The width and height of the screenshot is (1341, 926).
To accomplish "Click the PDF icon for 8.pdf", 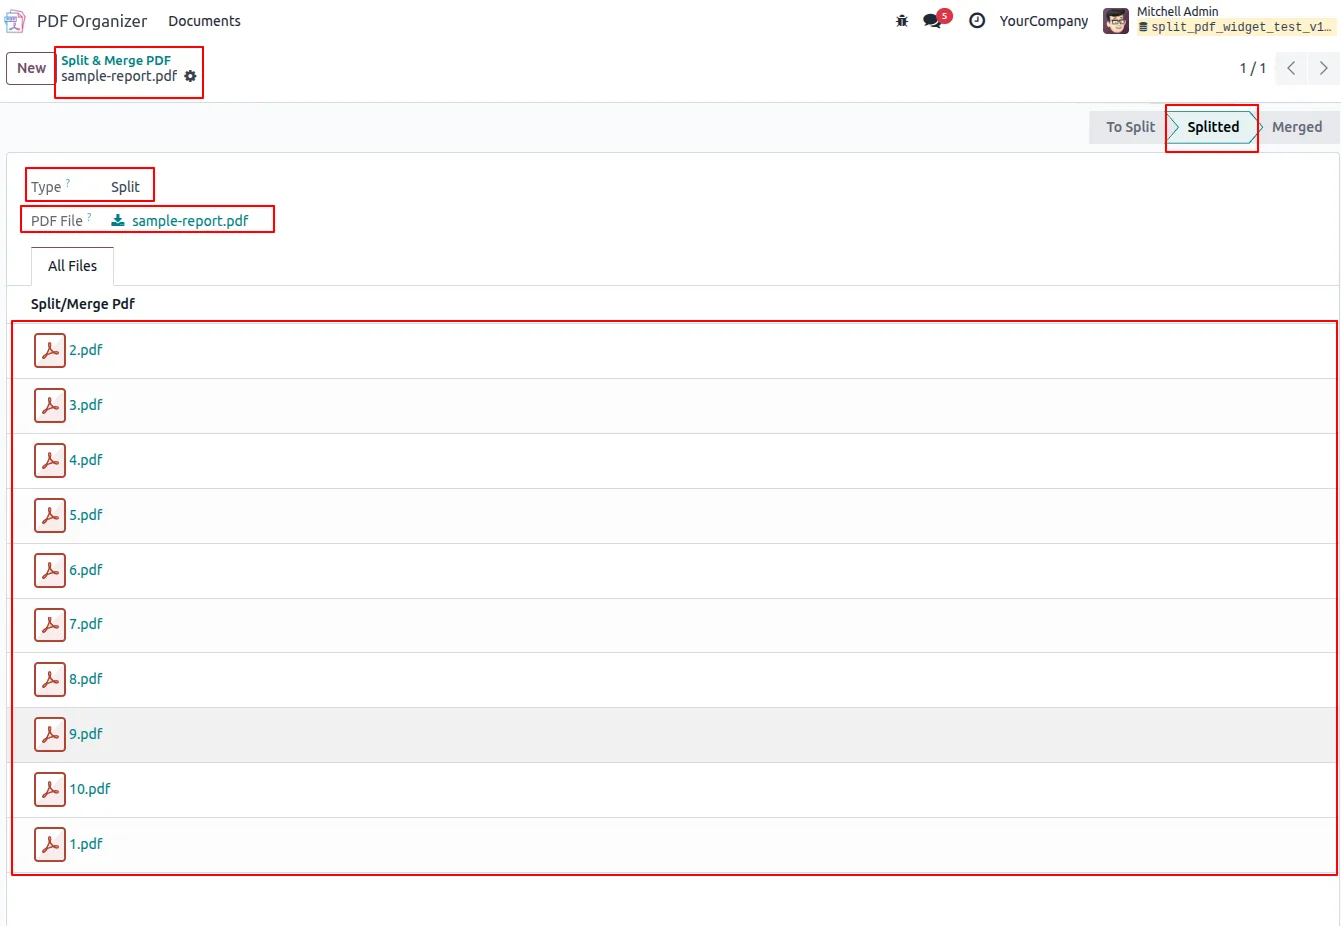I will 50,679.
